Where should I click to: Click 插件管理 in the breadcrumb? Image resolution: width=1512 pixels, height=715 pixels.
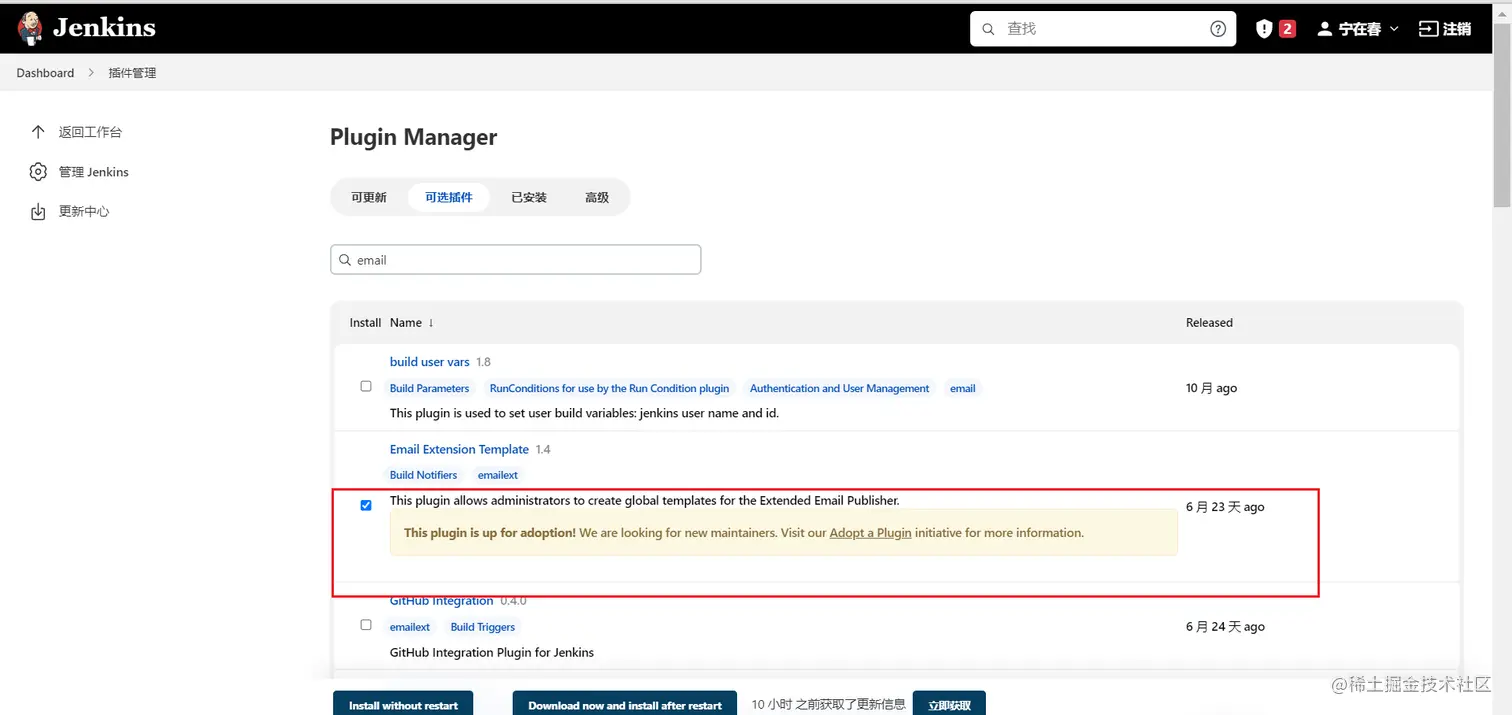(132, 73)
